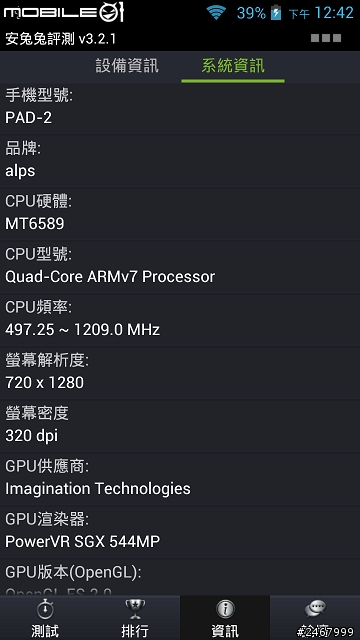Tap the info icon in the bottom bar

click(225, 610)
